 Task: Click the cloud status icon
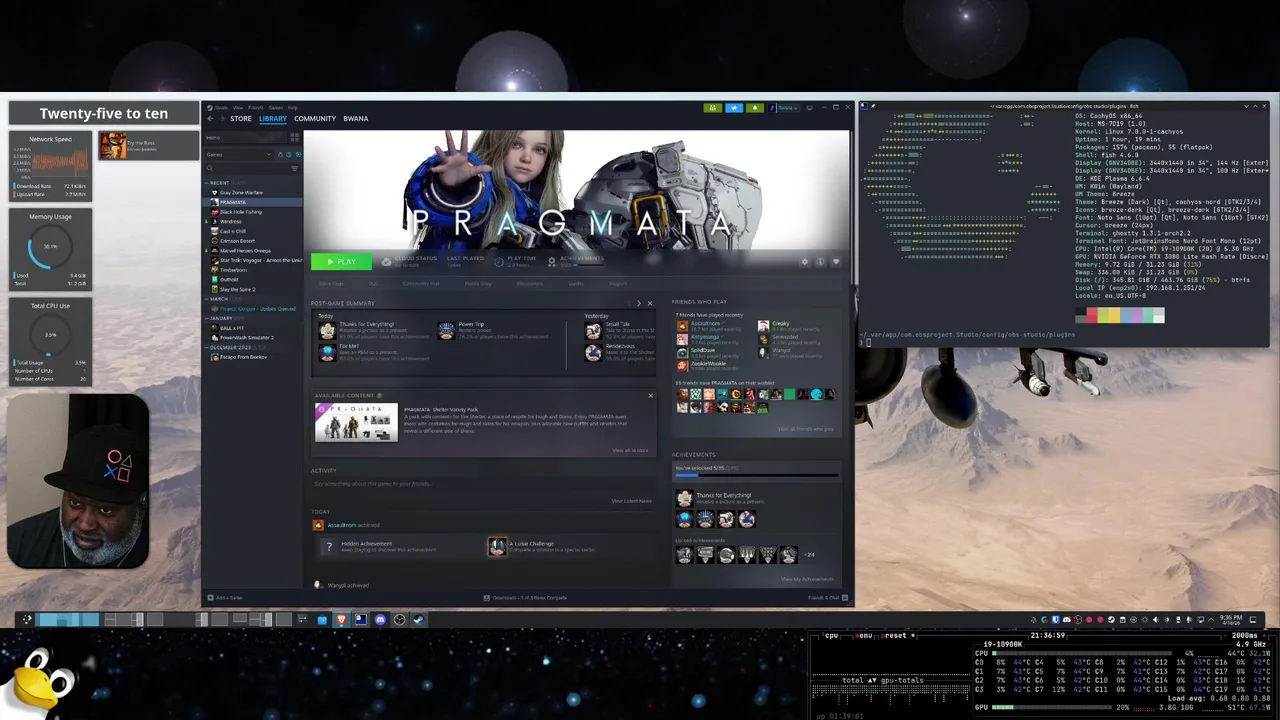click(387, 262)
